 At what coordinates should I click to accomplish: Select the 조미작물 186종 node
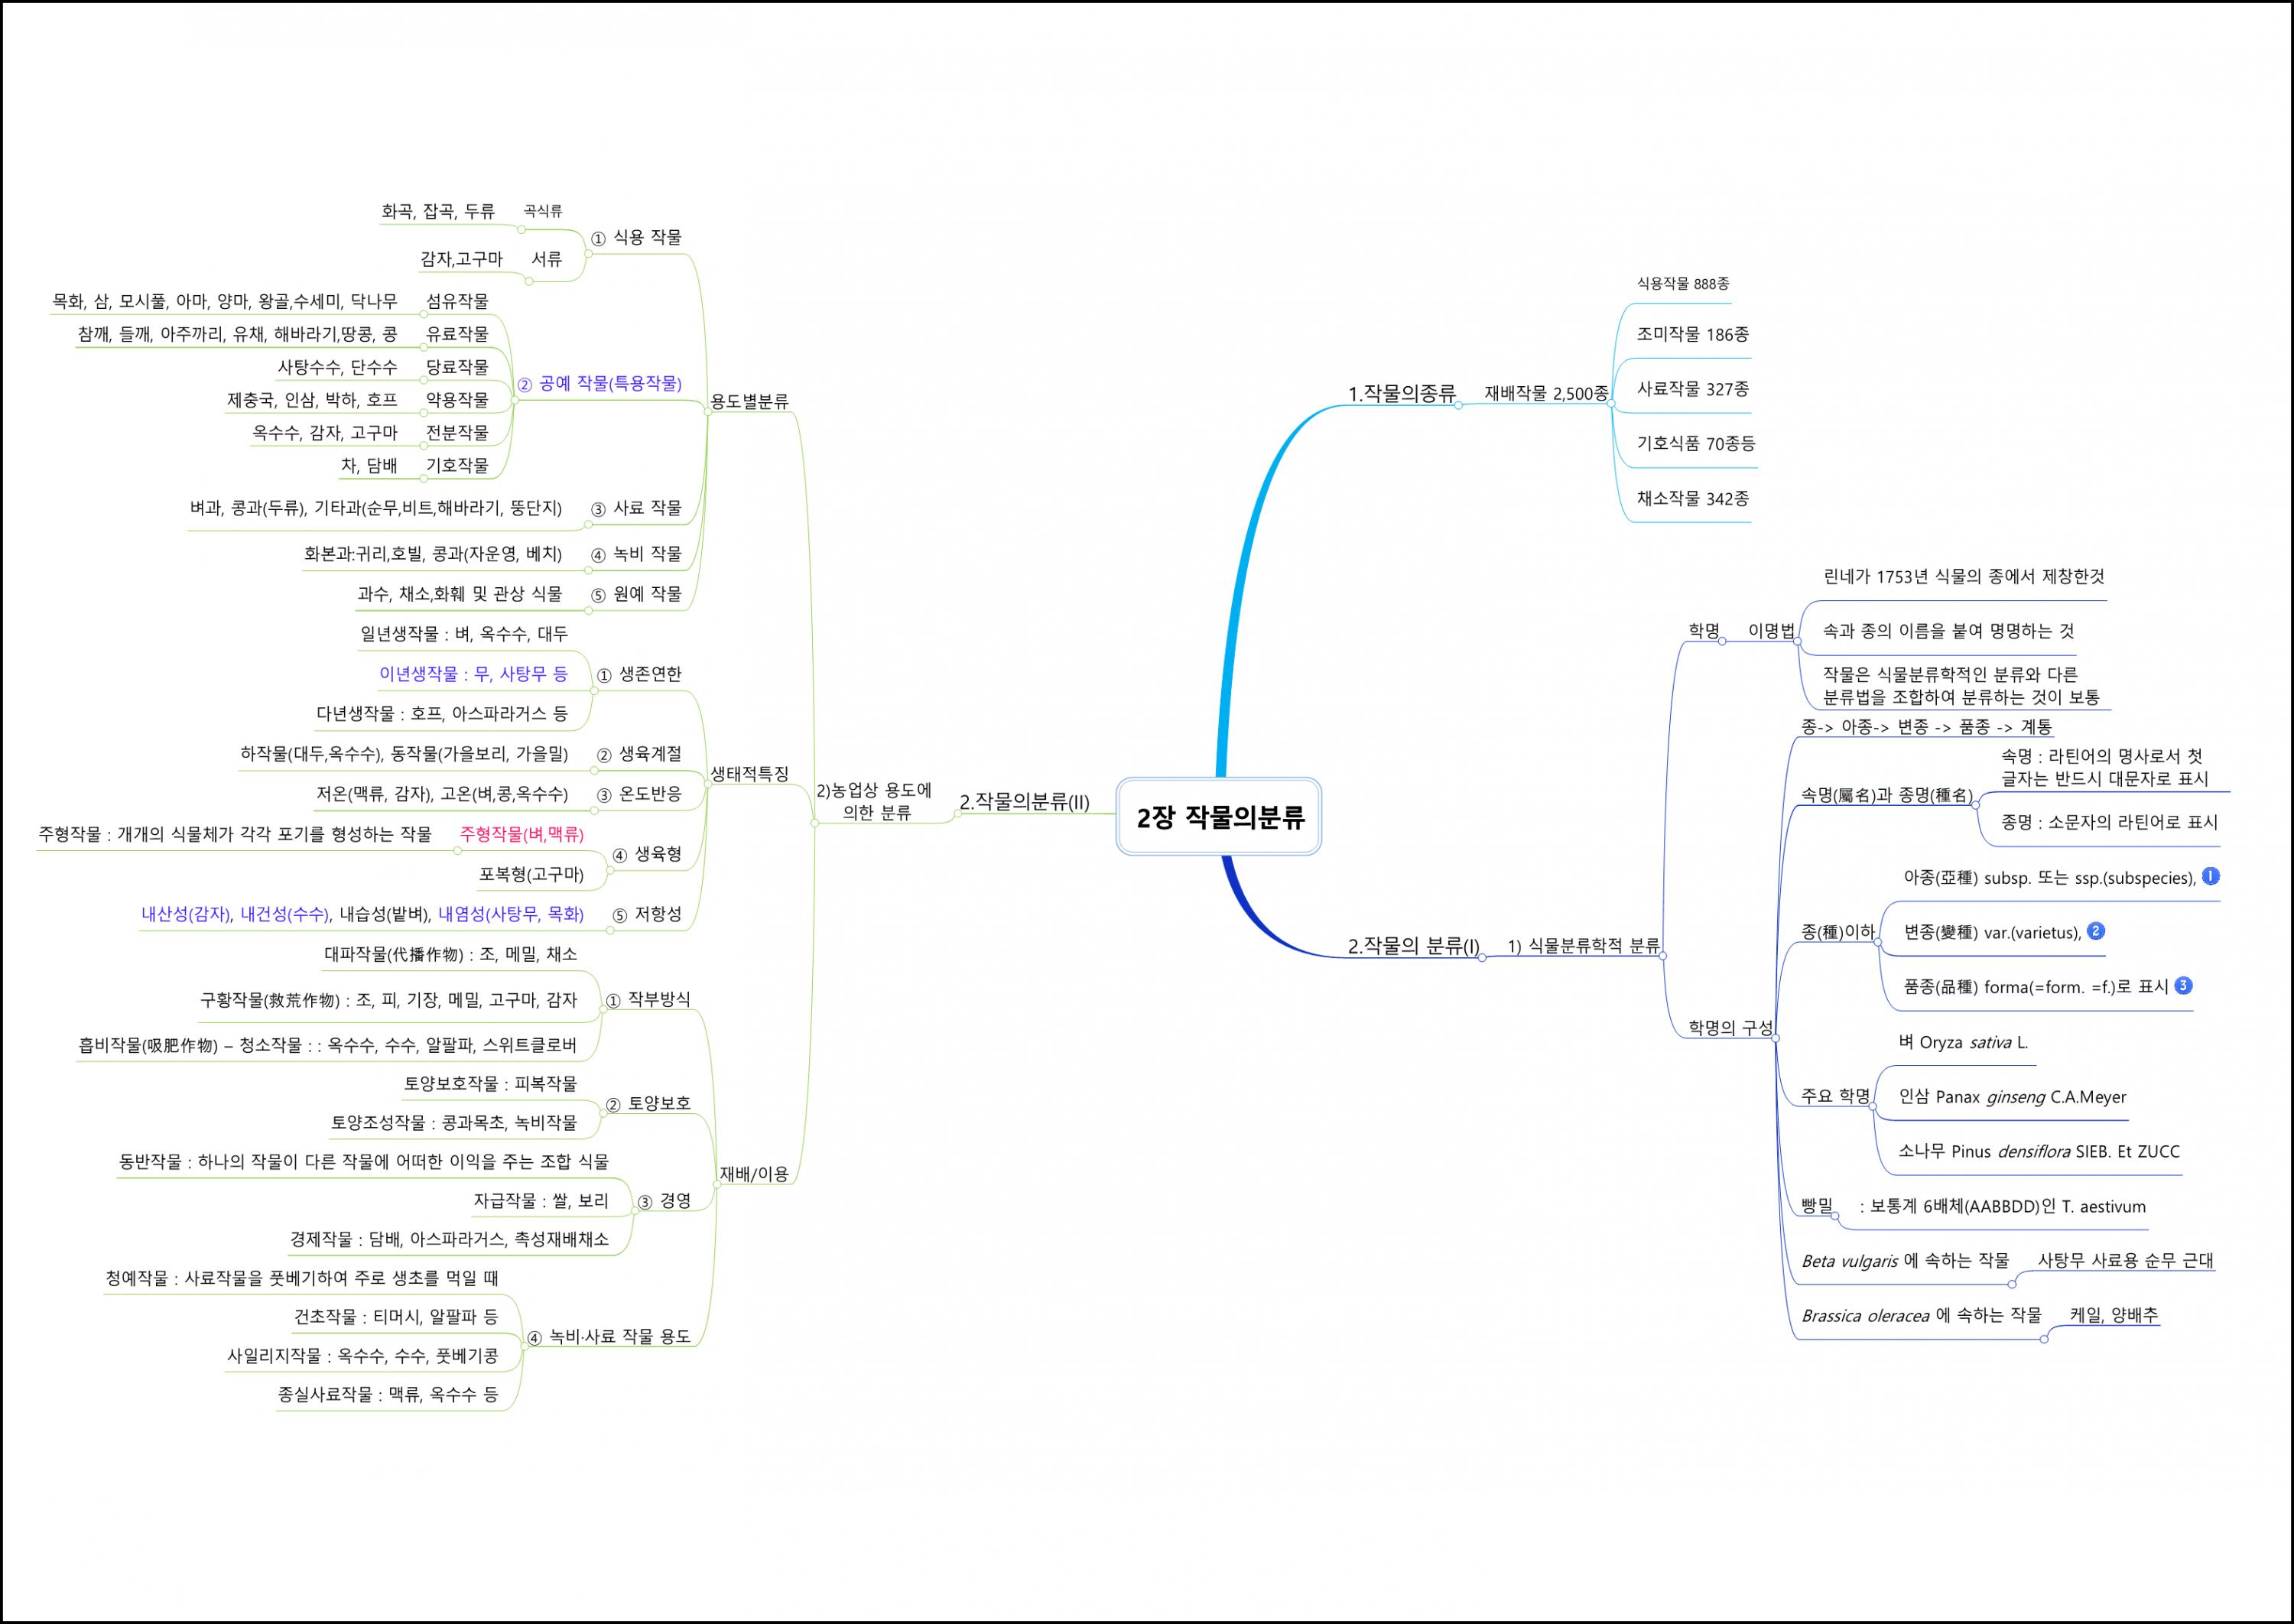[1692, 334]
